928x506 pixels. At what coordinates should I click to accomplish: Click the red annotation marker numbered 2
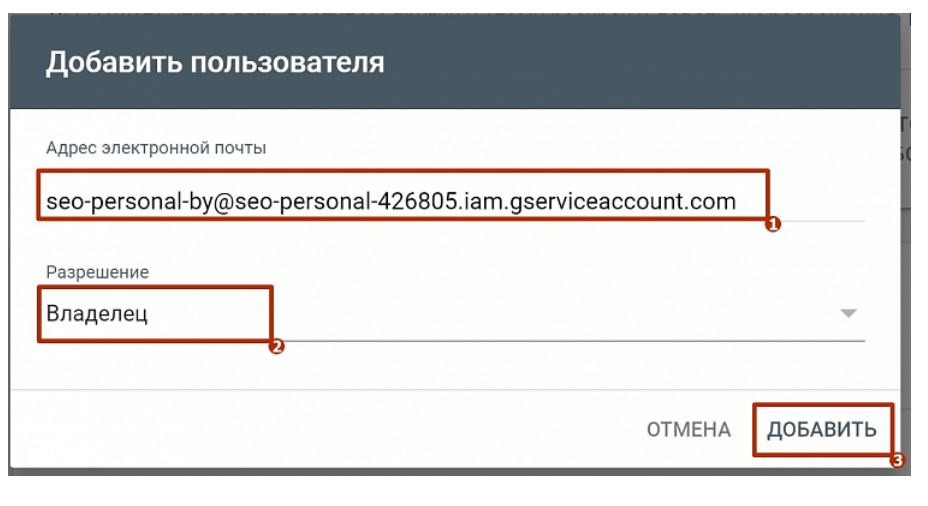coord(277,347)
